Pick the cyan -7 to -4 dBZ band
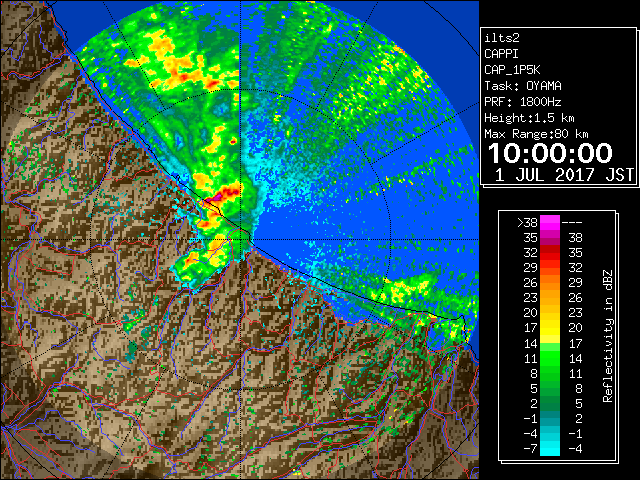The image size is (640, 480). pyautogui.click(x=550, y=448)
